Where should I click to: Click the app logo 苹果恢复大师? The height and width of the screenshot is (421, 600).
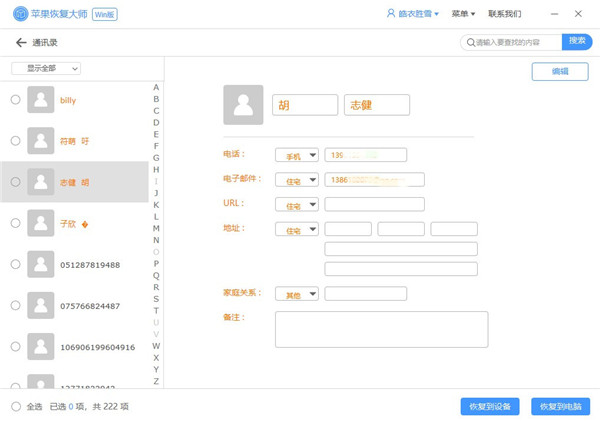coord(21,14)
